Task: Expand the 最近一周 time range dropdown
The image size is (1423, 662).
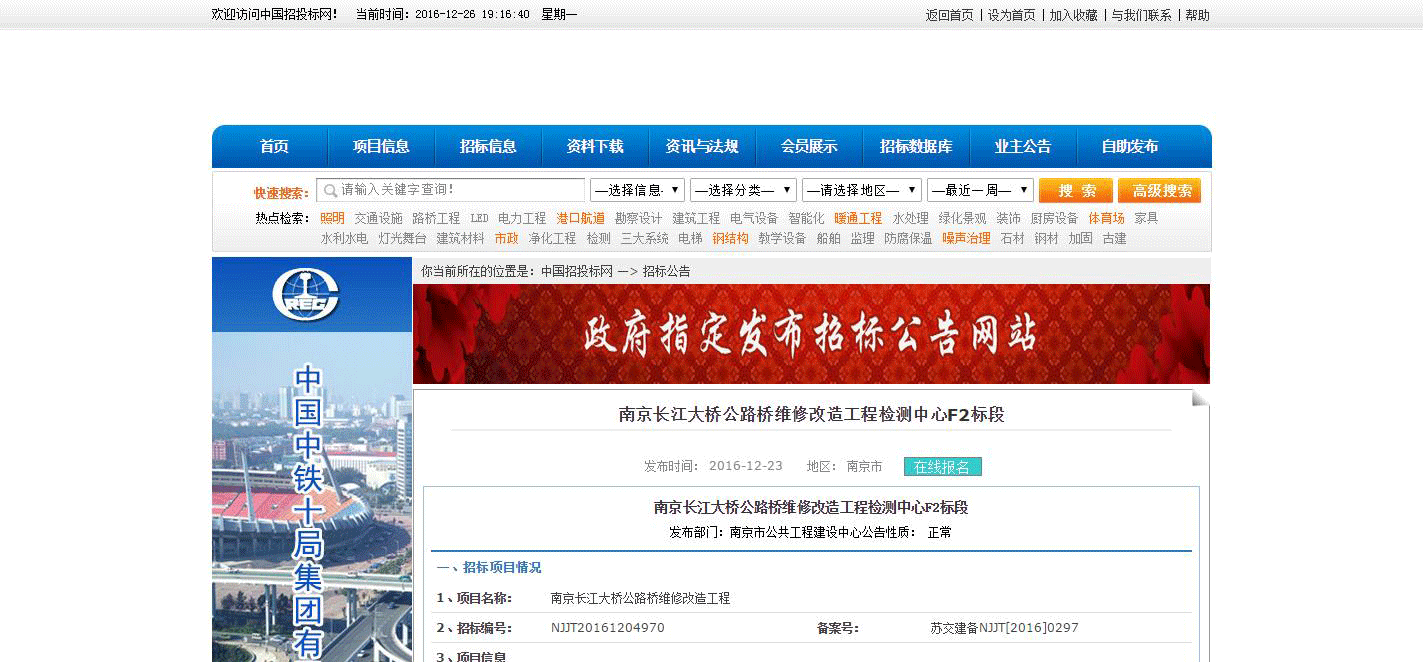Action: pos(980,190)
